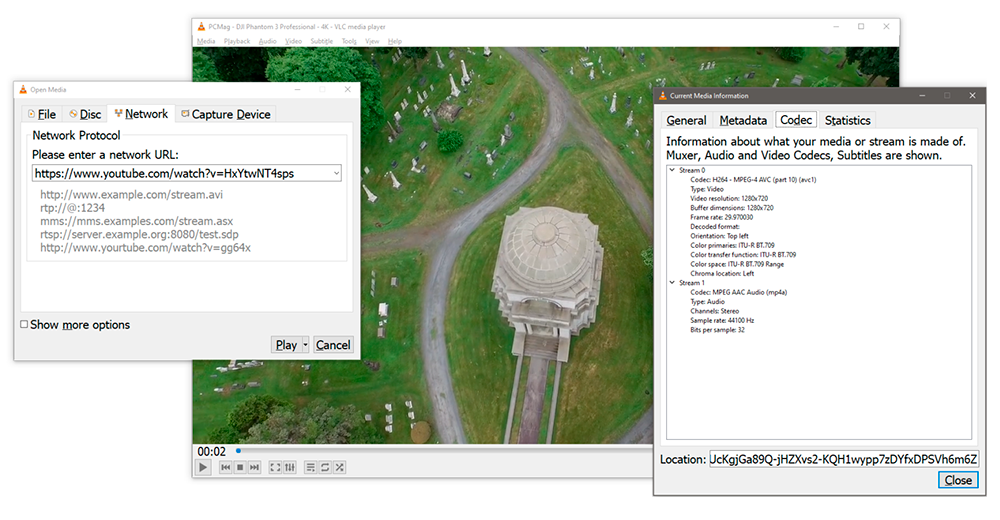Viewport: 1000px width, 520px height.
Task: Collapse Stream 0 in codec tree
Action: coord(672,170)
